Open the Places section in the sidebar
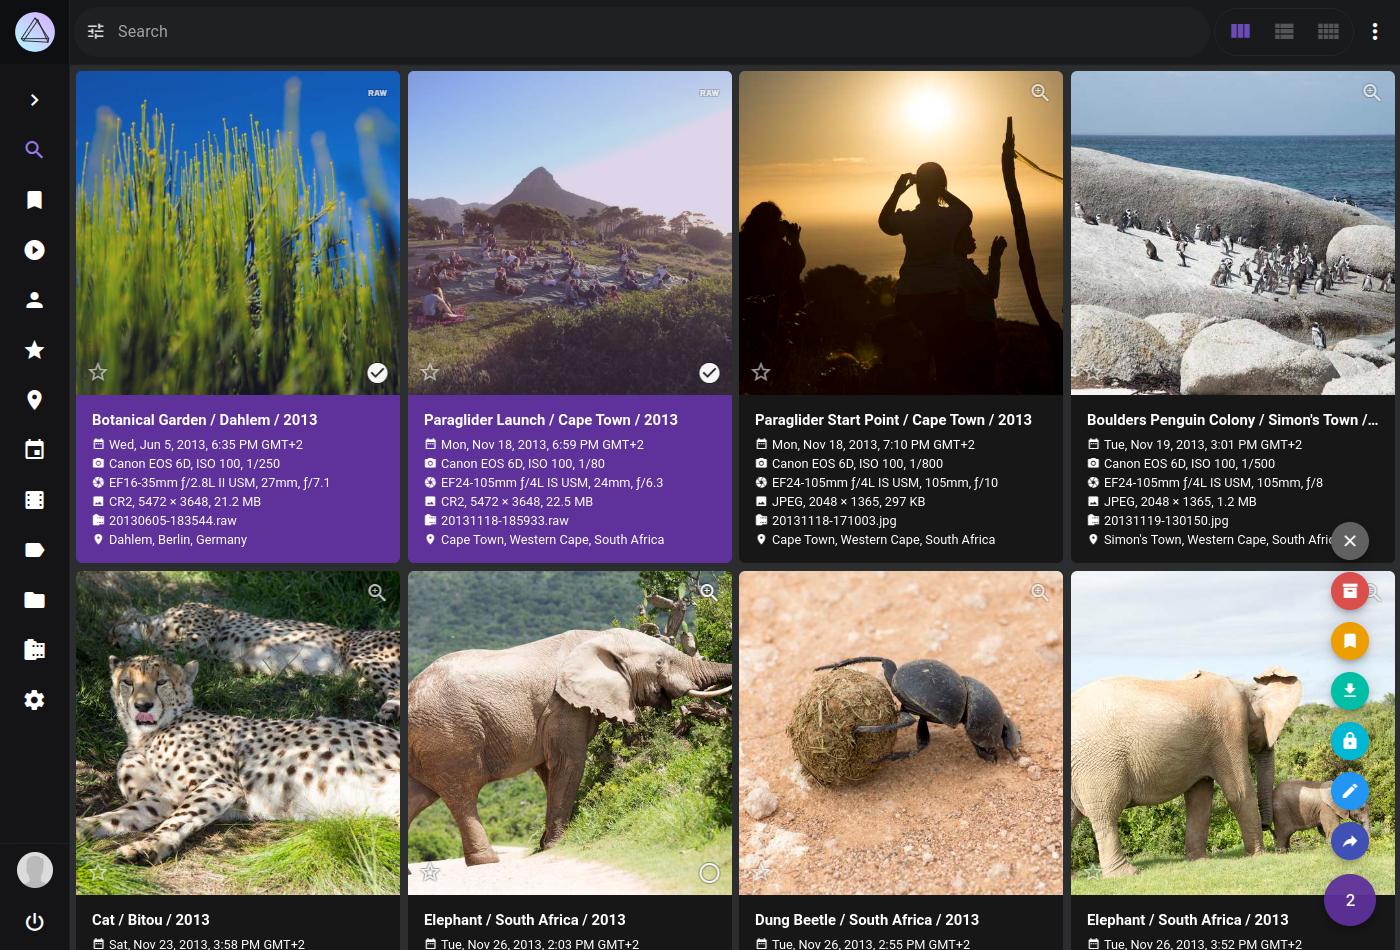This screenshot has width=1400, height=950. [34, 400]
